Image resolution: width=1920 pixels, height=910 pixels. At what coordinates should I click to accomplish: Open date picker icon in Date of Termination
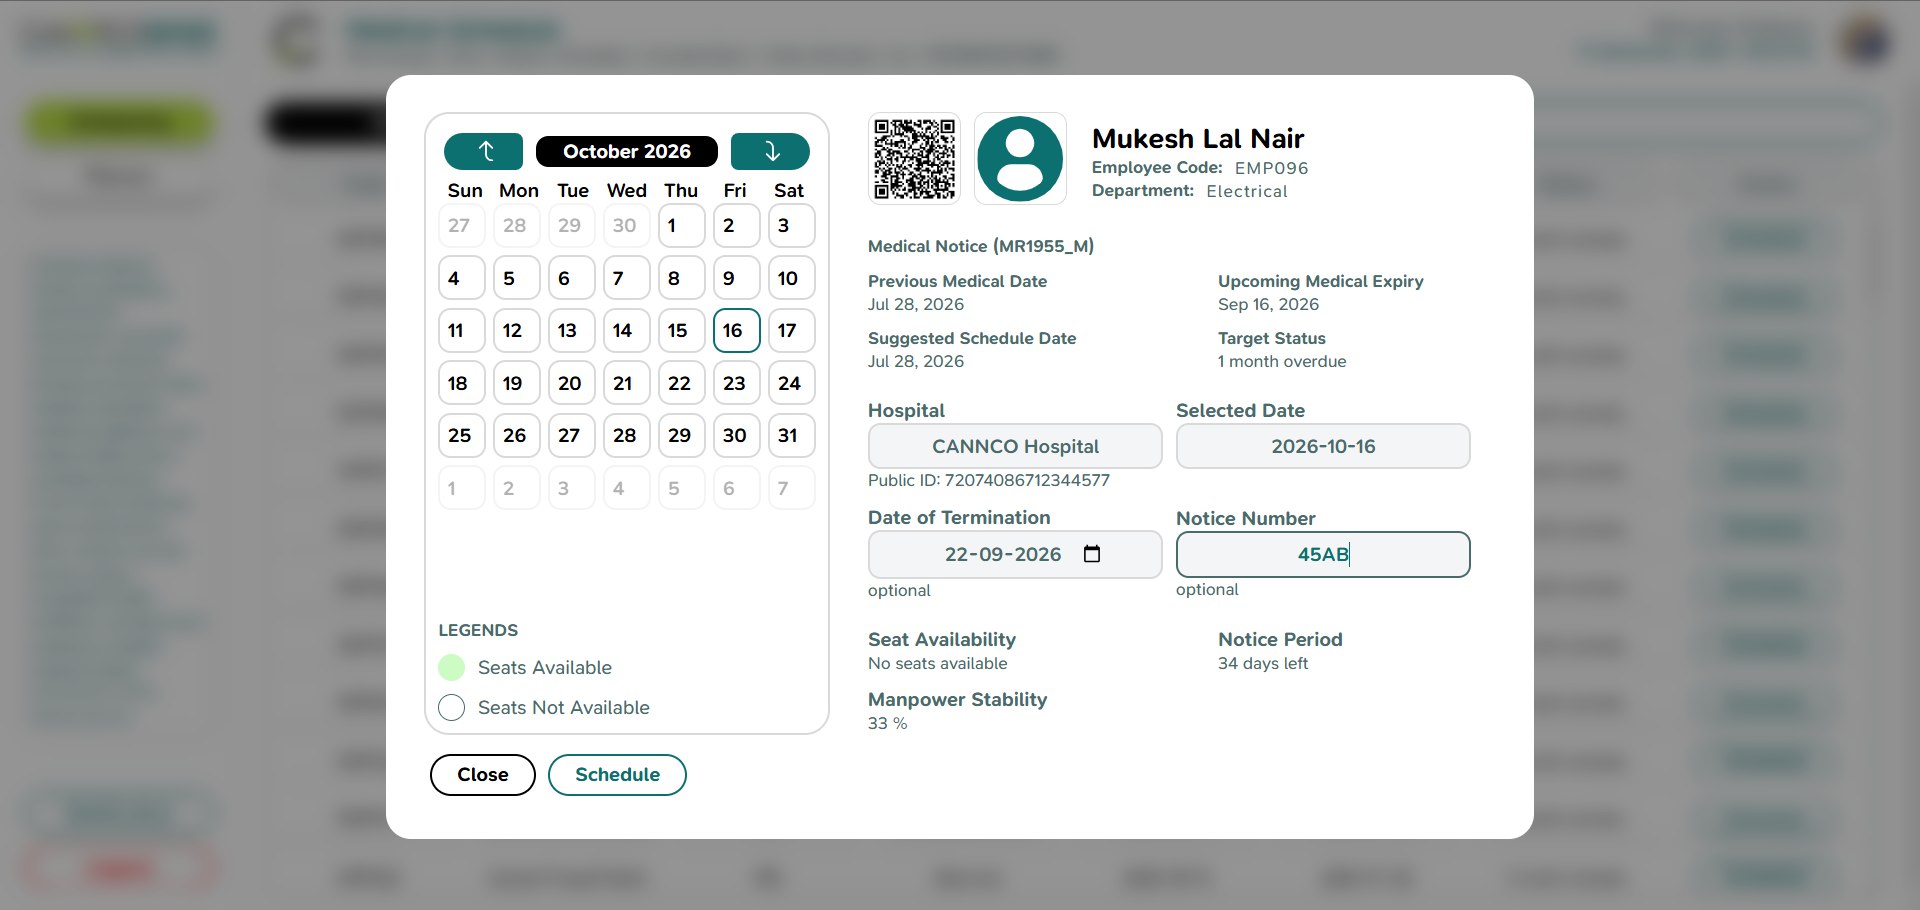click(x=1092, y=554)
